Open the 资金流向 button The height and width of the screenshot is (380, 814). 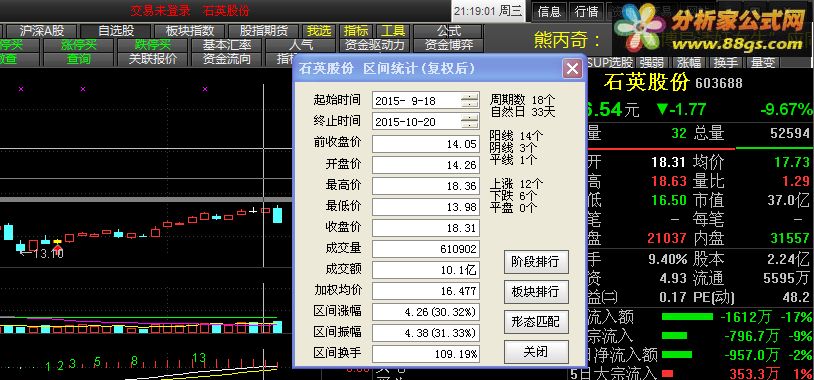coord(227,59)
